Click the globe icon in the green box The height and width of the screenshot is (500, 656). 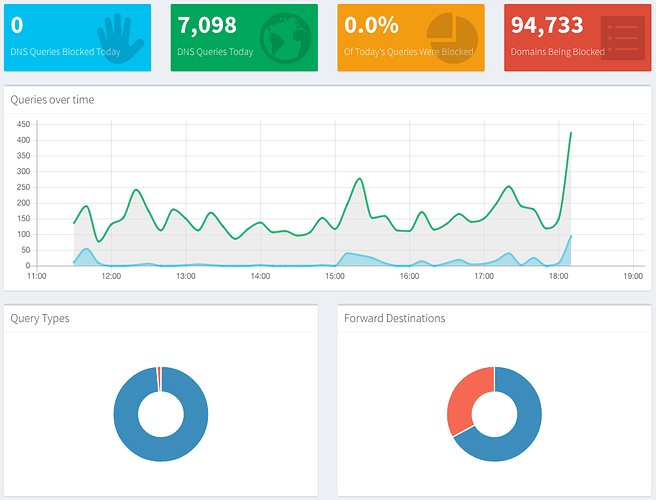285,36
